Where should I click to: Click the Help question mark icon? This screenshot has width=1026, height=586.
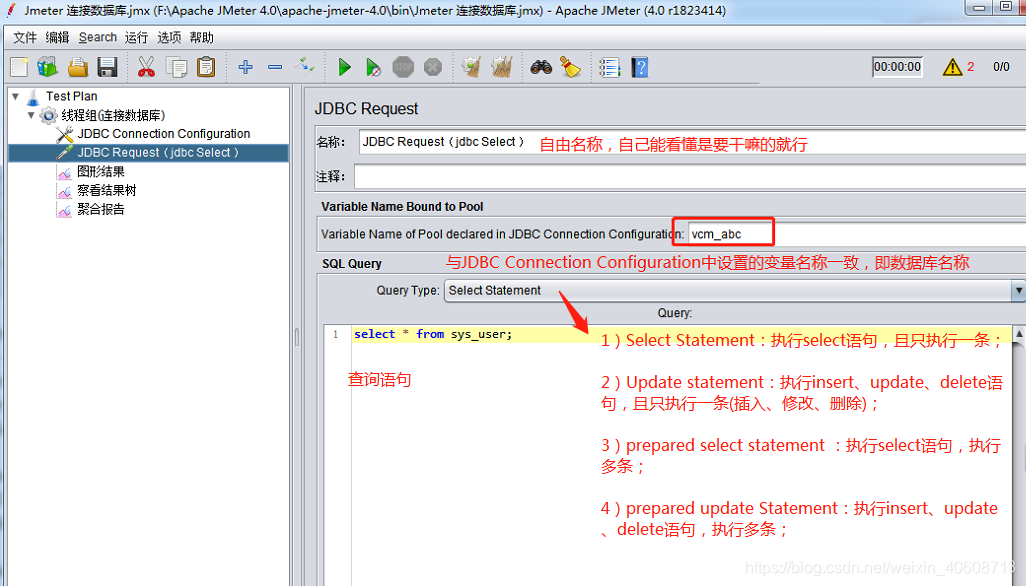click(640, 67)
